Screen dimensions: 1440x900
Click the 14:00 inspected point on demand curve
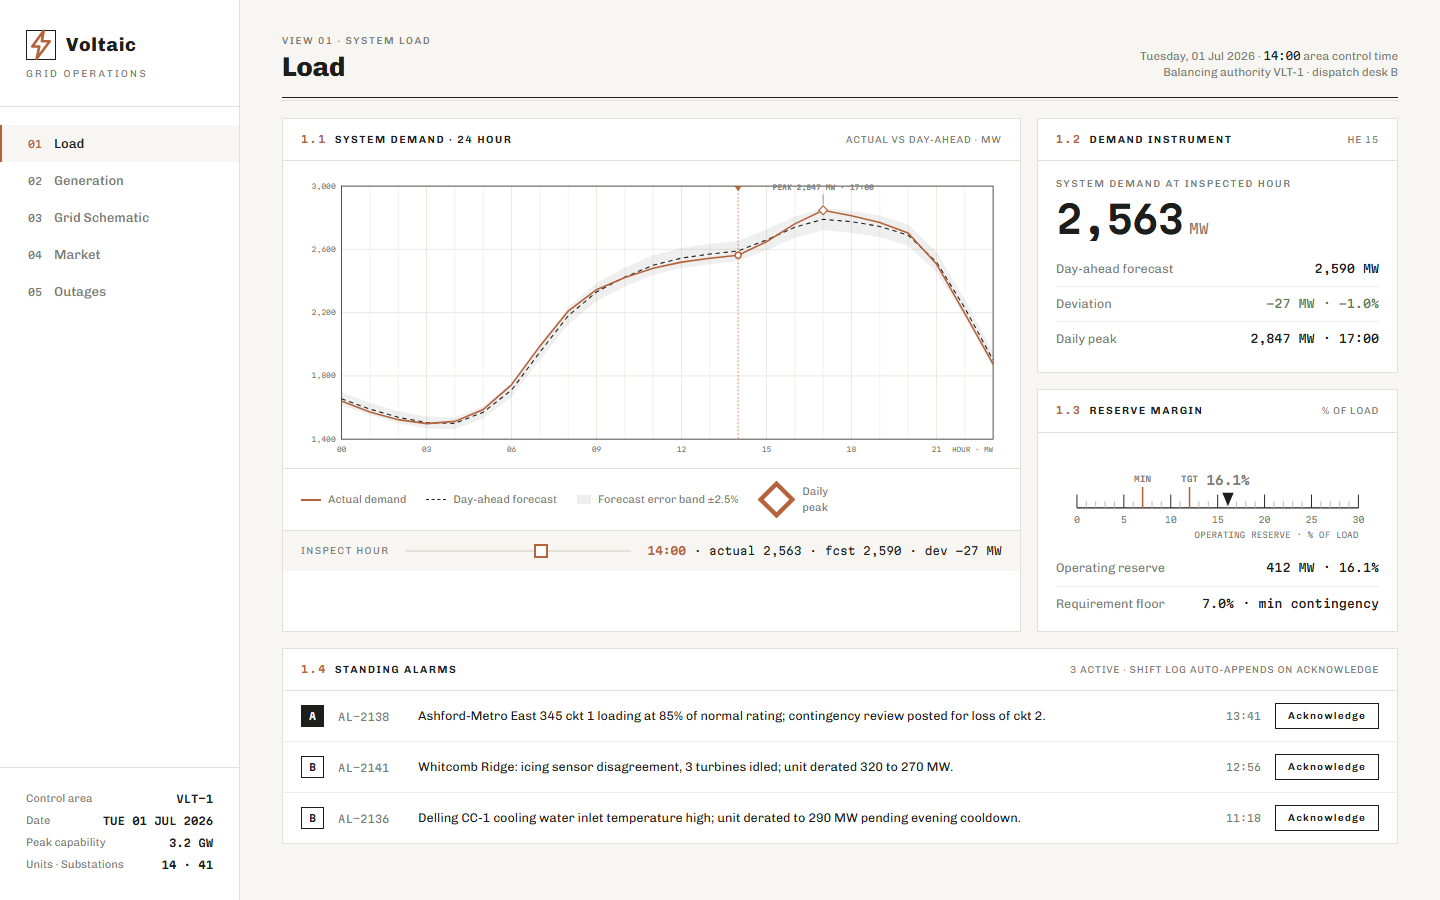738,255
